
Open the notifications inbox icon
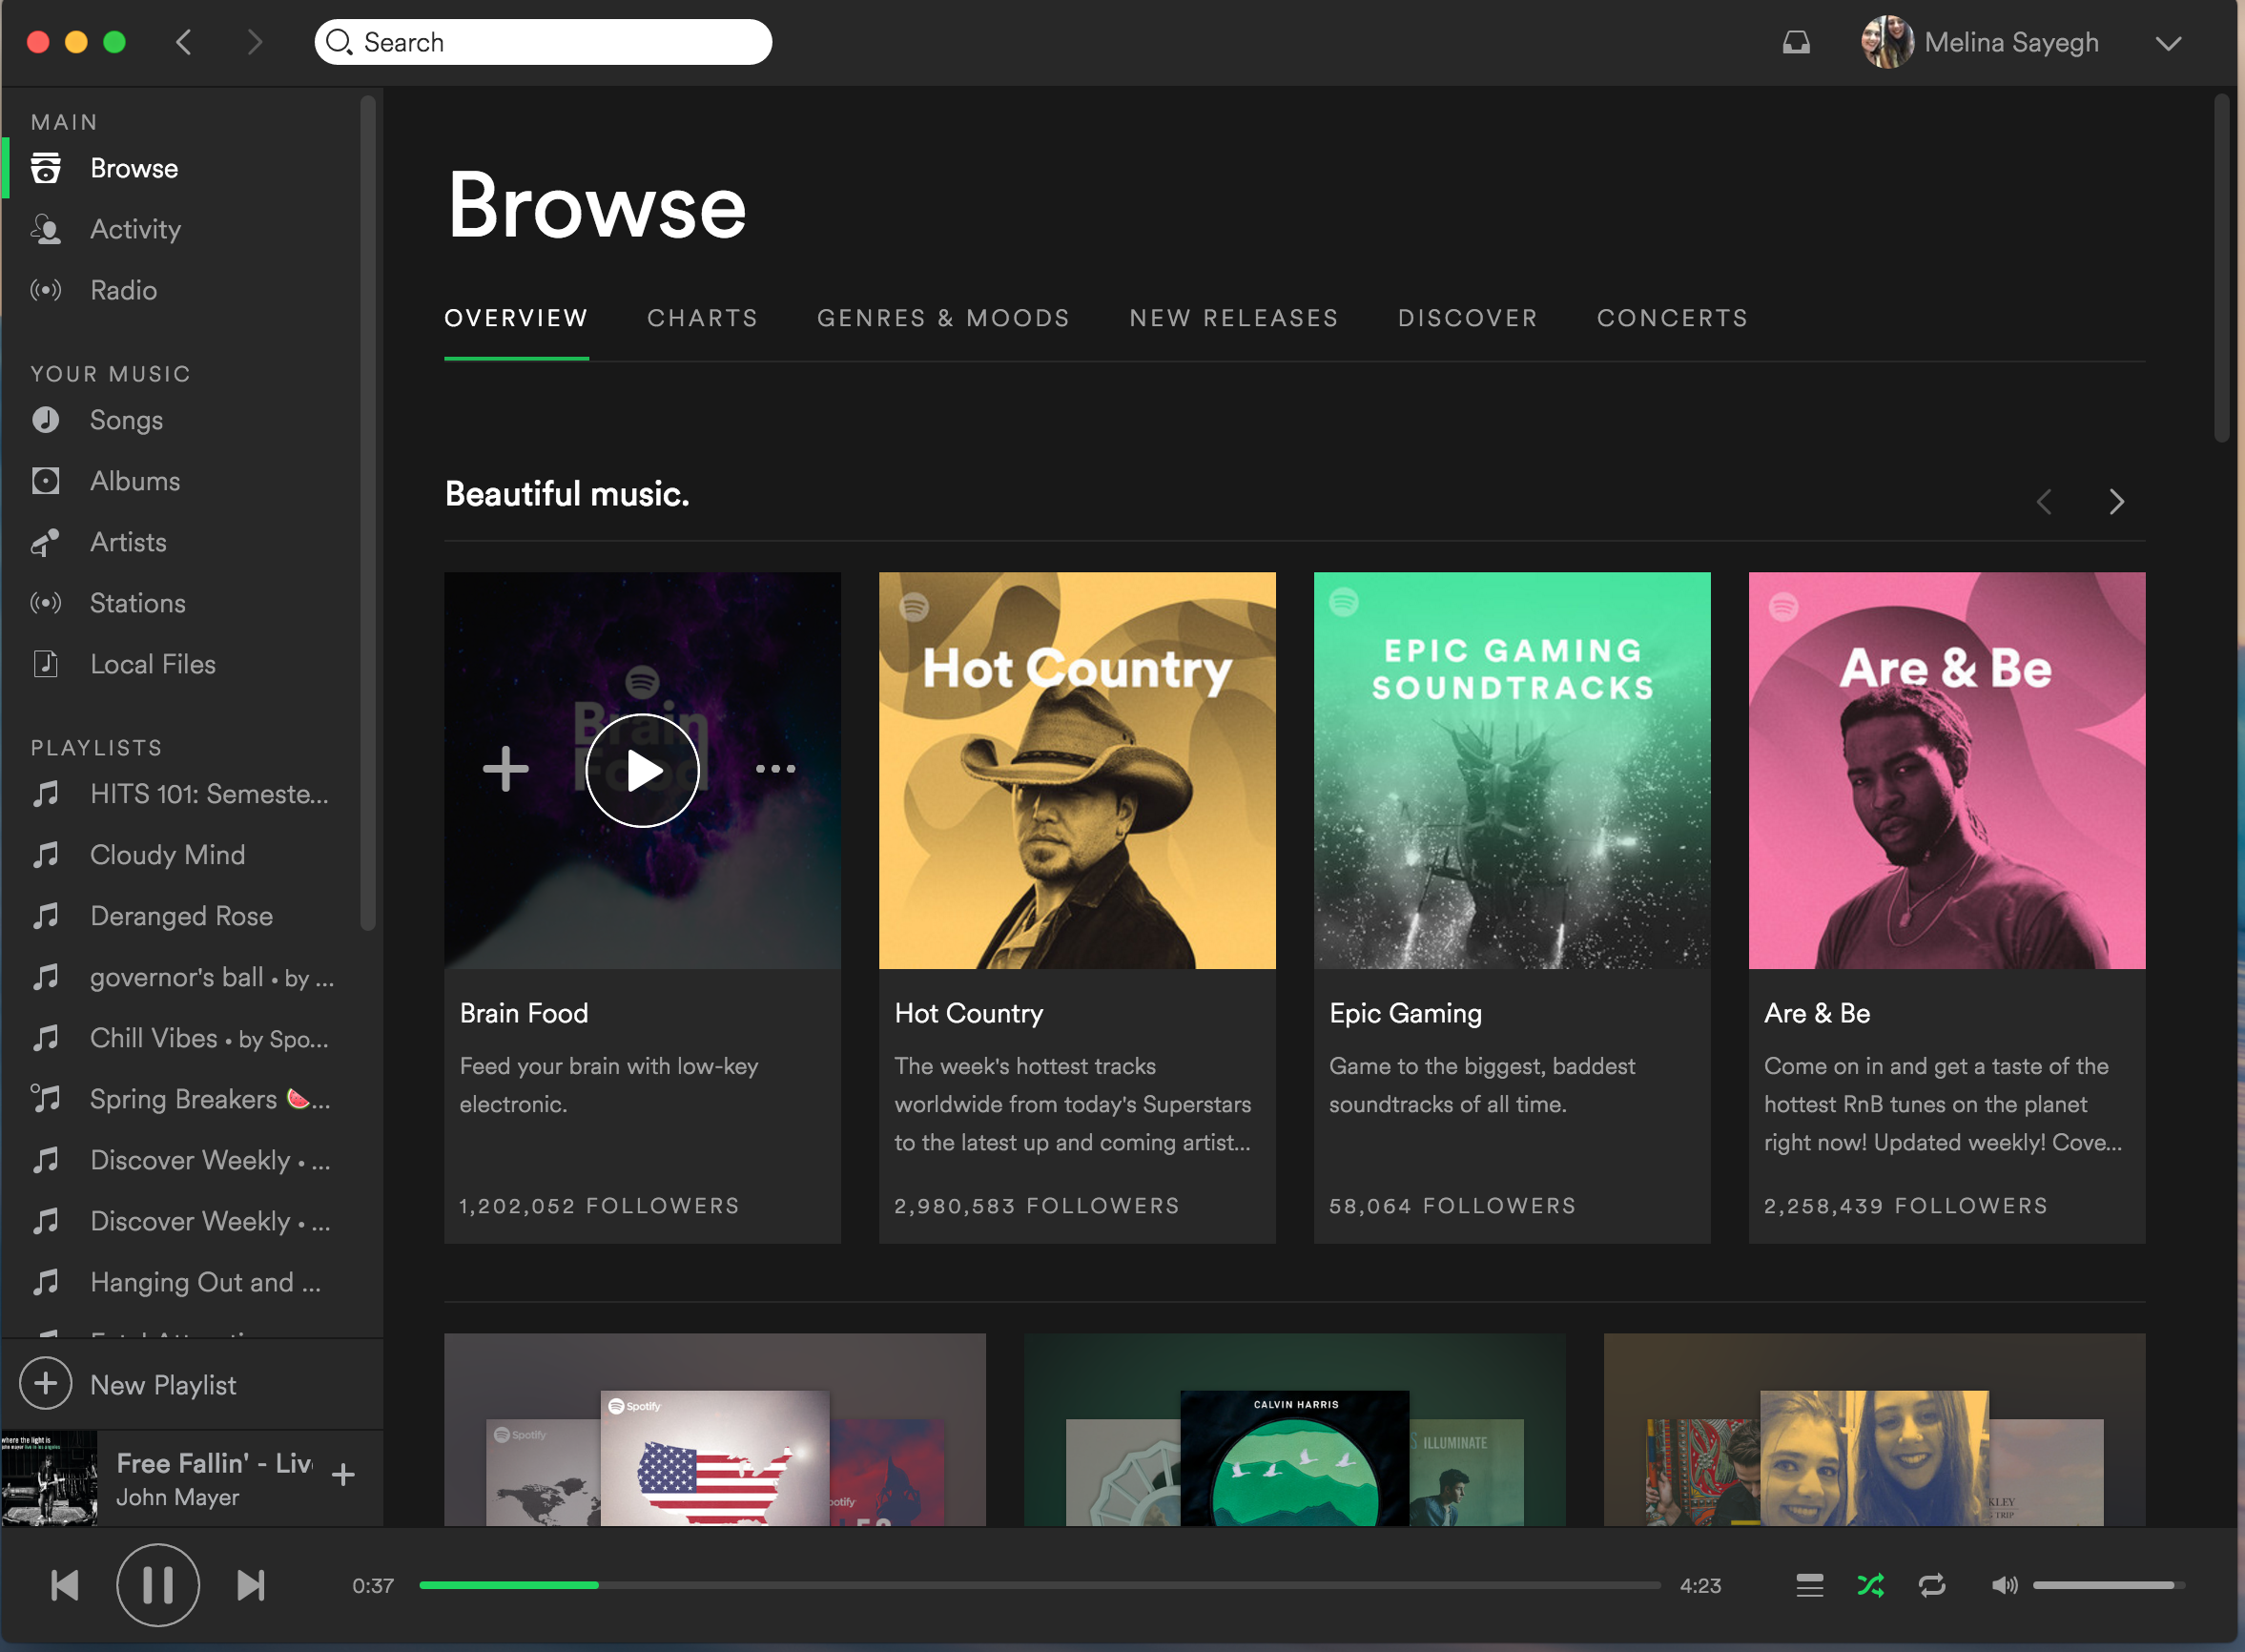(1796, 43)
